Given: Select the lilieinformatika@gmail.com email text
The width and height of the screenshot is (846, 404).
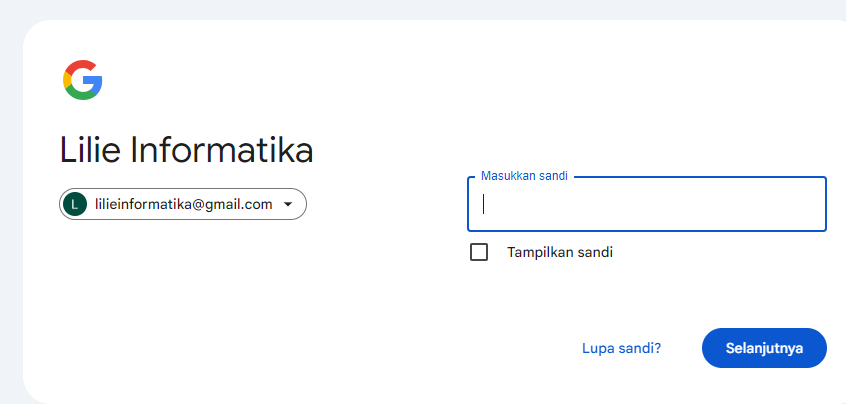Looking at the screenshot, I should coord(183,204).
